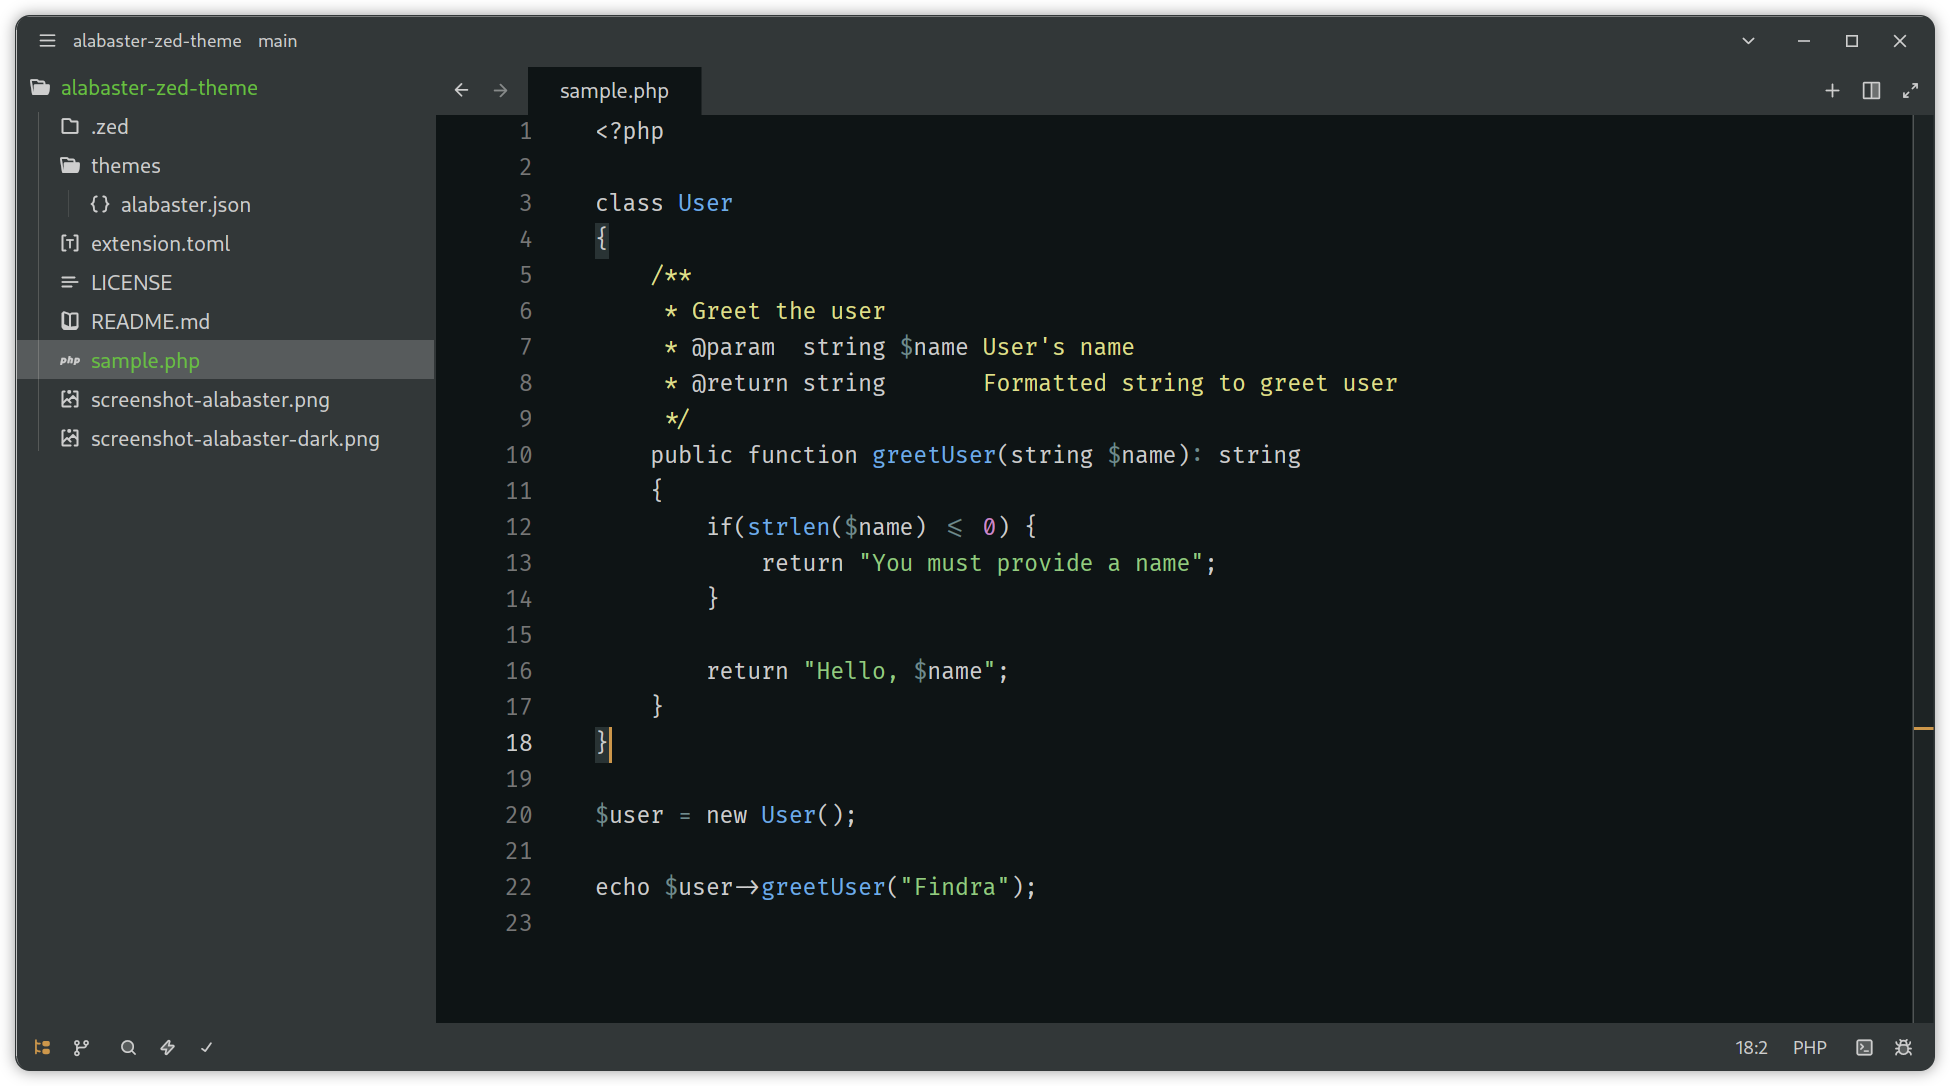The height and width of the screenshot is (1086, 1950).
Task: Go forward with the right arrow
Action: click(x=500, y=90)
